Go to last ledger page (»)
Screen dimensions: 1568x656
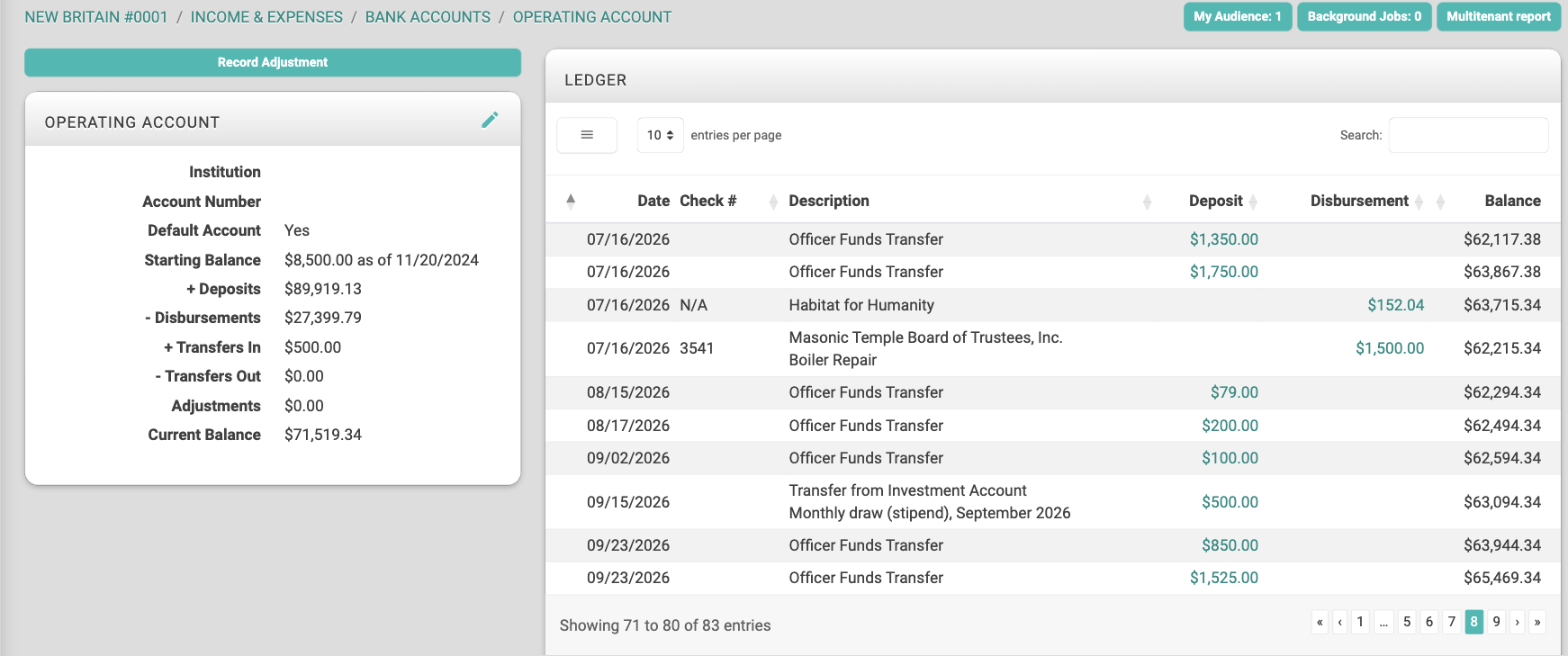[1537, 622]
